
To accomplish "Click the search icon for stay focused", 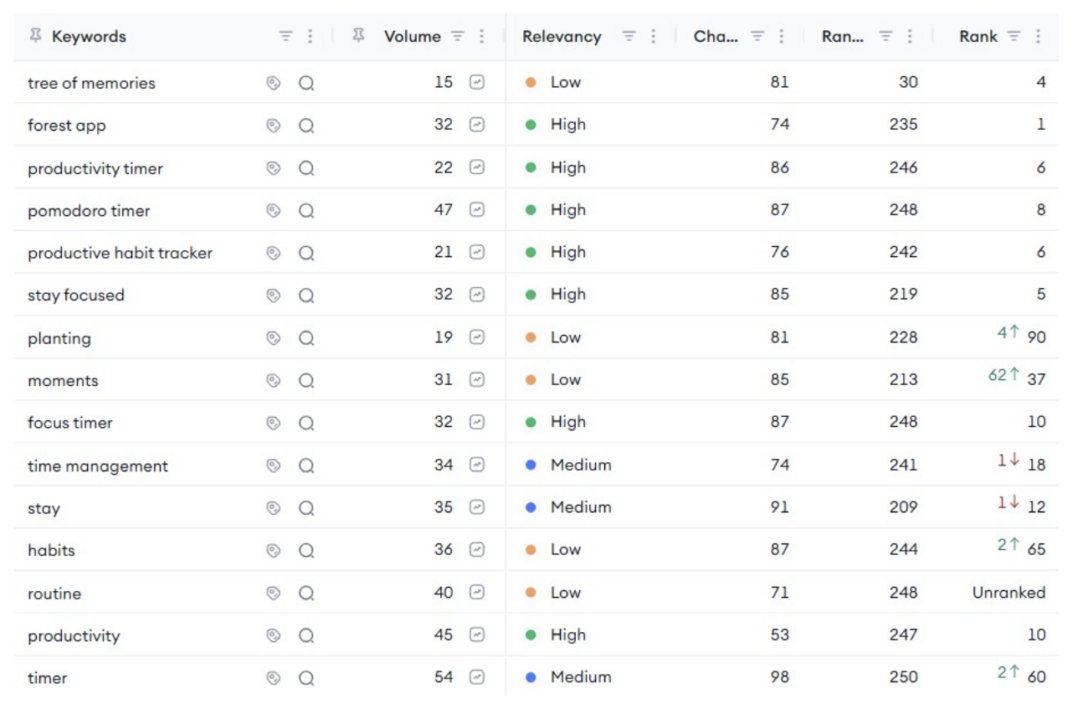I will click(307, 296).
